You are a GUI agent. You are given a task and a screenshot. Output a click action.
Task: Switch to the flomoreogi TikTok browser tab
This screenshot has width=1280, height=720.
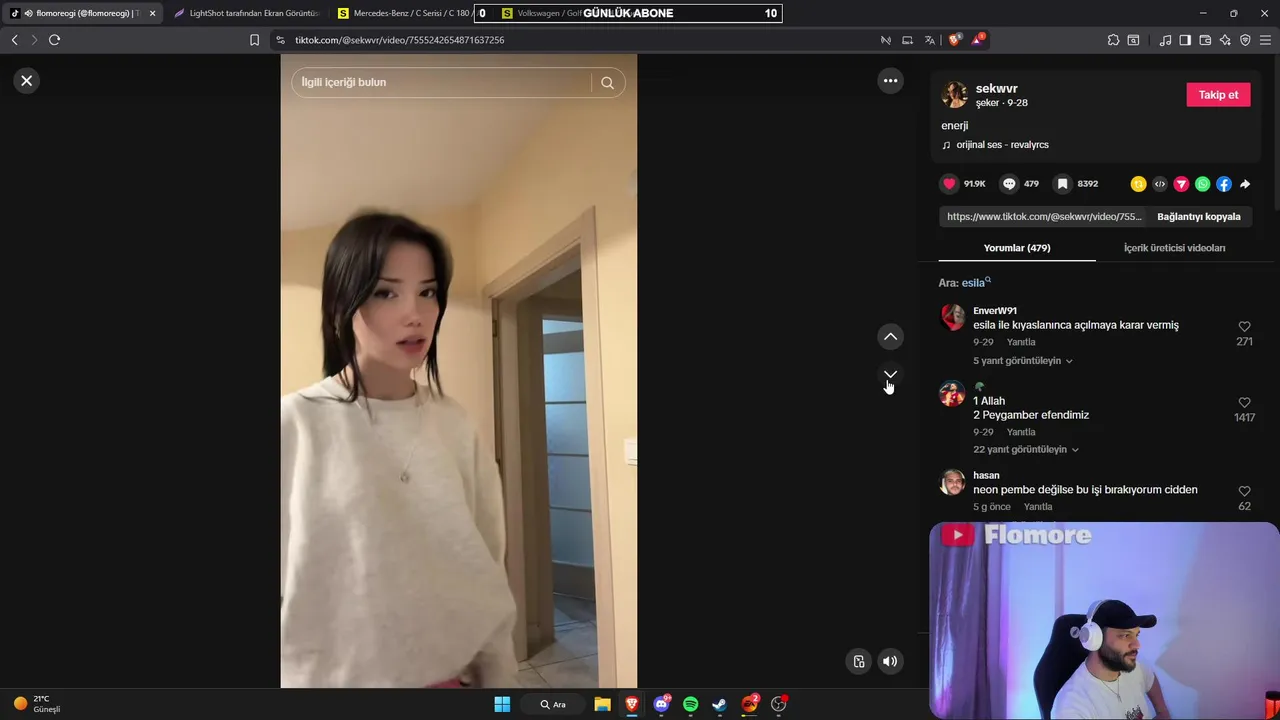coord(82,13)
